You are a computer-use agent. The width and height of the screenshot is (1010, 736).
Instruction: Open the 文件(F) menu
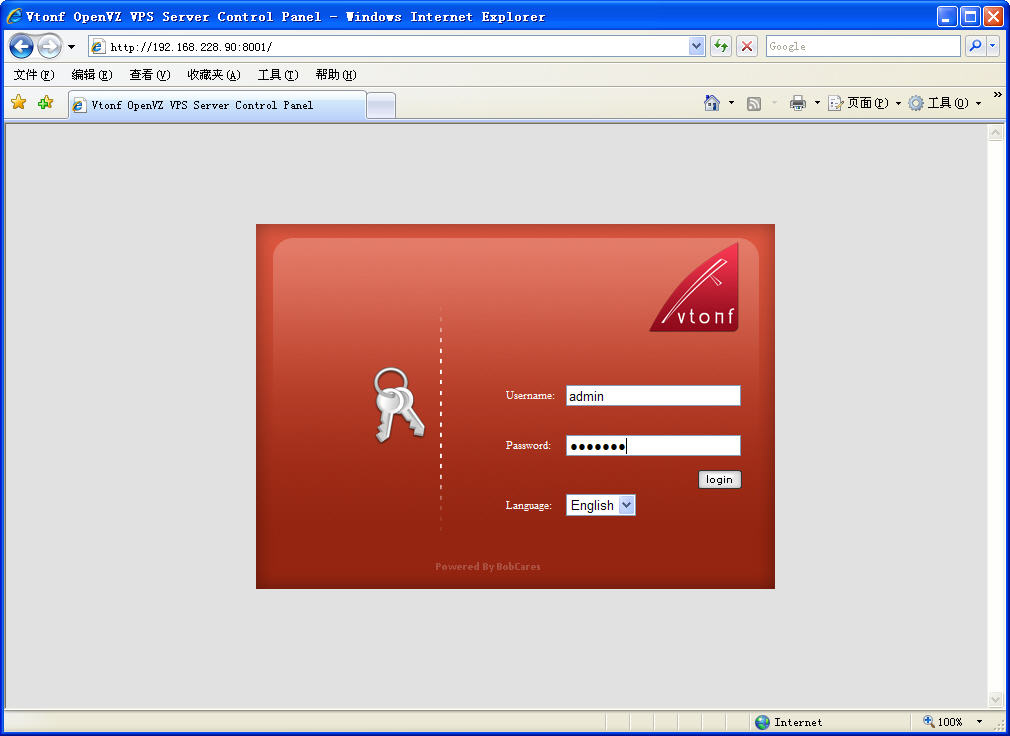[34, 75]
